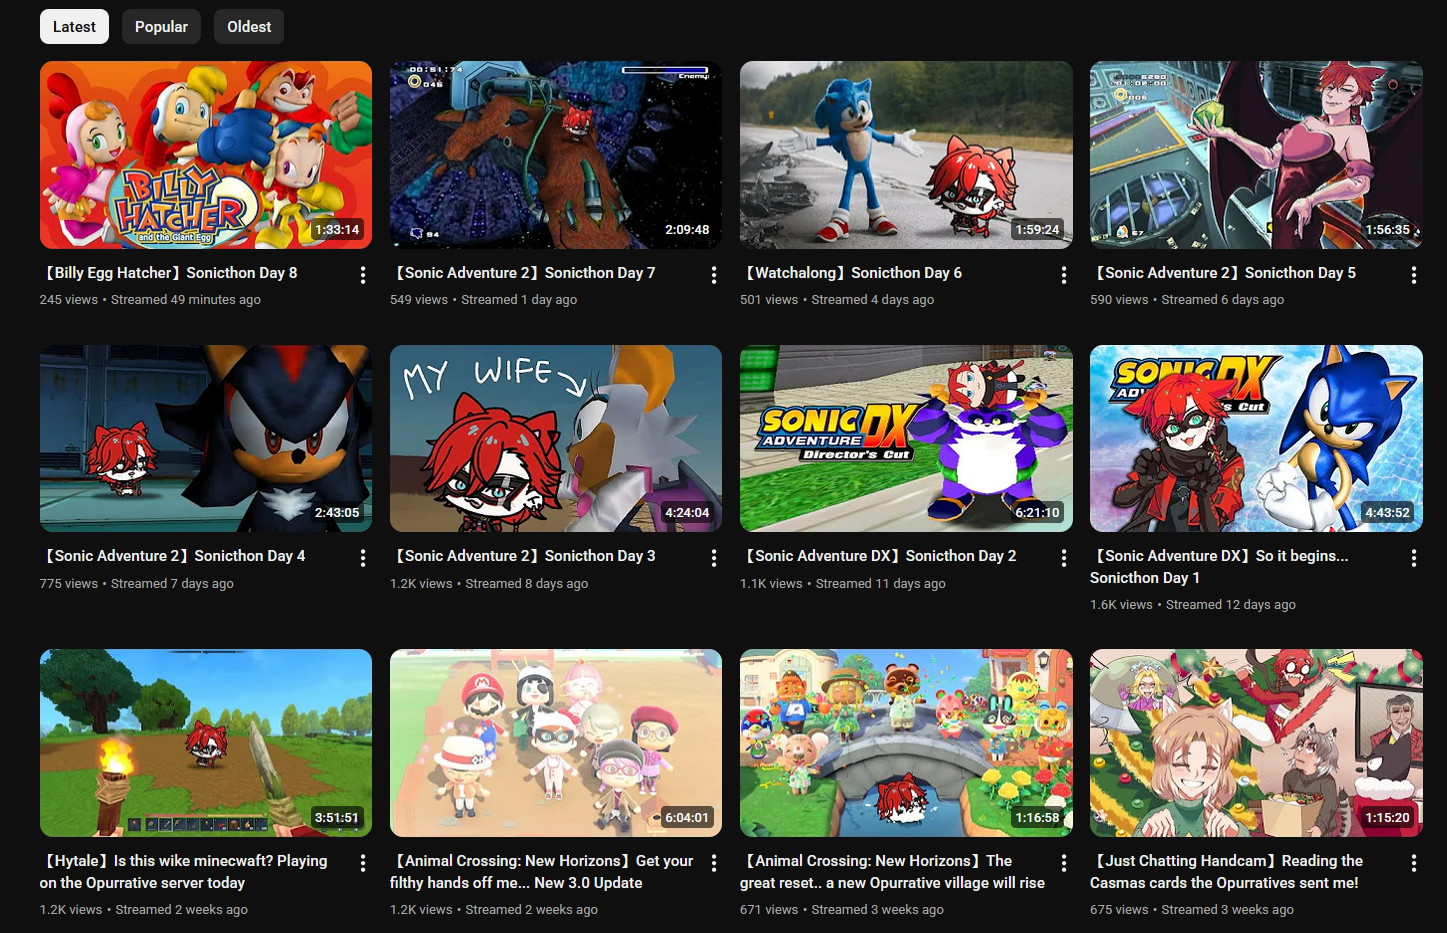Open the Sonicthon Day 5 thumbnail

(x=1256, y=155)
